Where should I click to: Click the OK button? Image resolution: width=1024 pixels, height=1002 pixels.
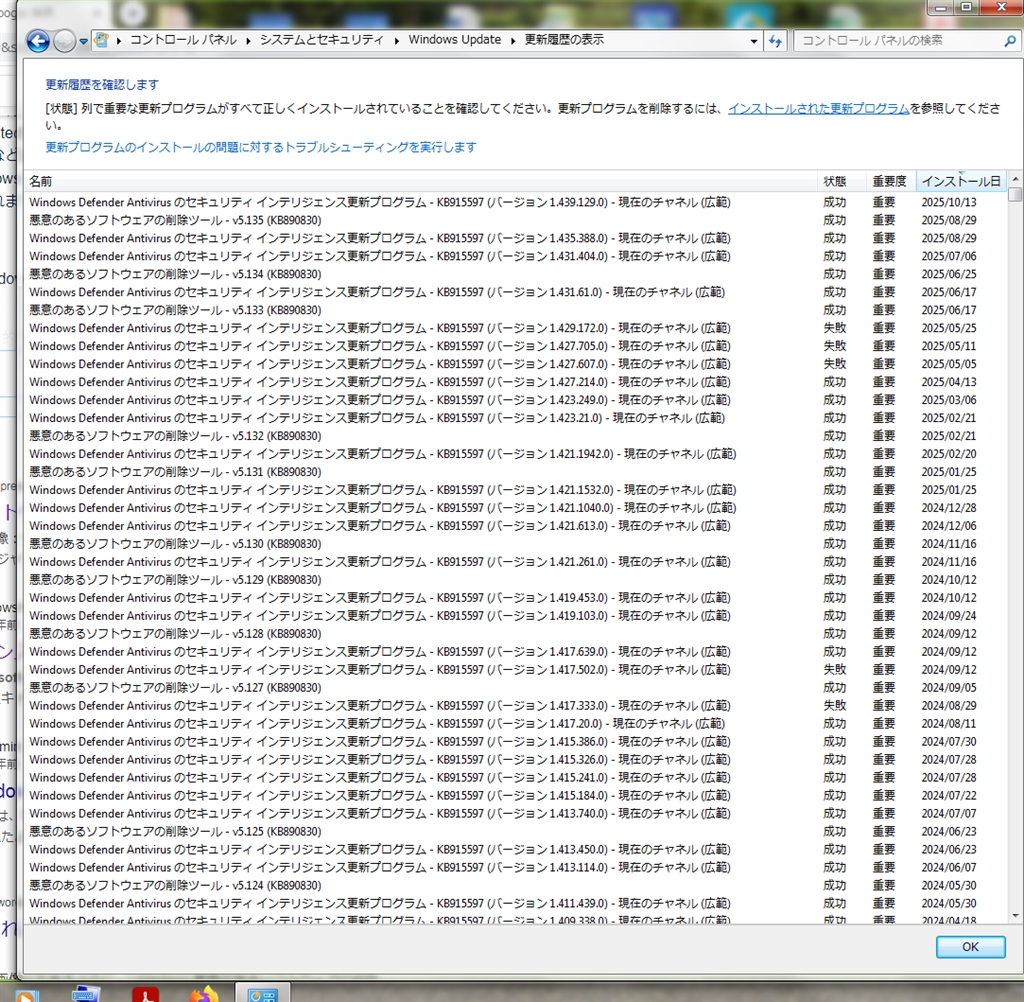click(970, 946)
